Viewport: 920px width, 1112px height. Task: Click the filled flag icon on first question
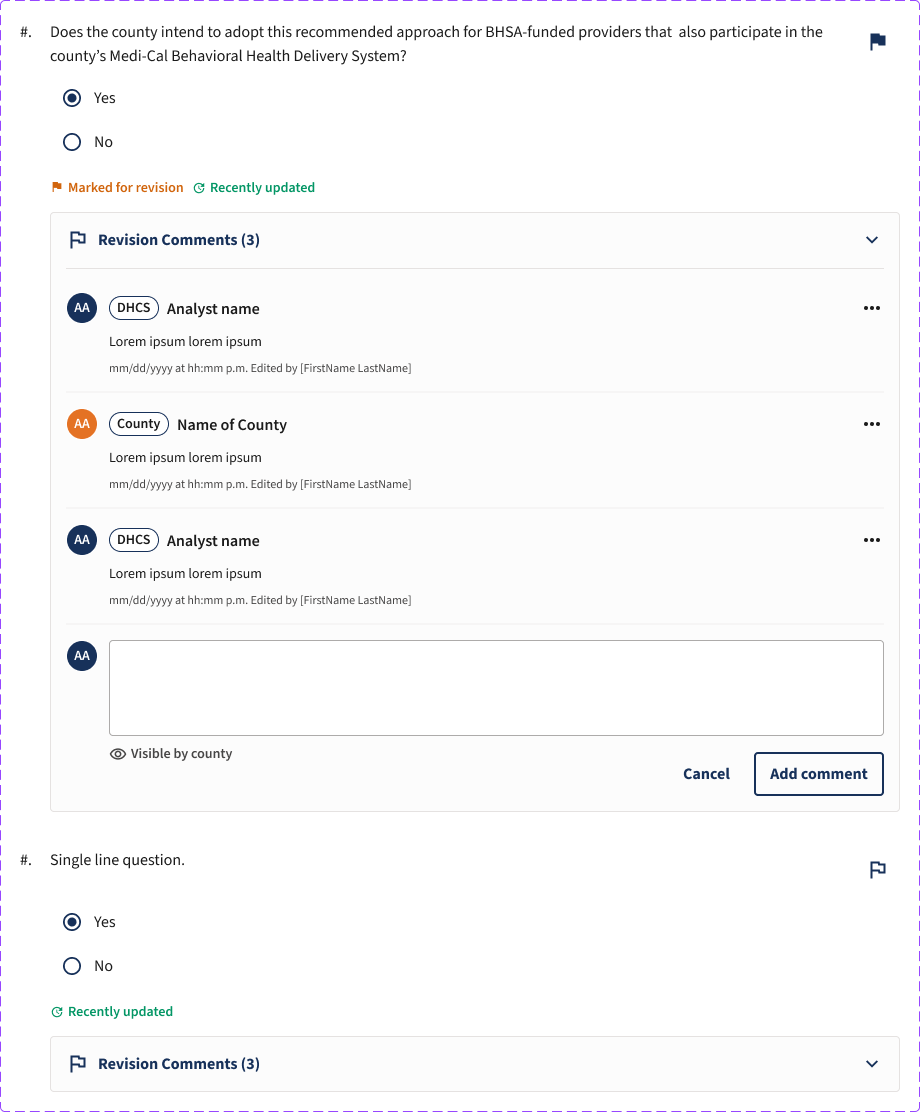point(877,42)
